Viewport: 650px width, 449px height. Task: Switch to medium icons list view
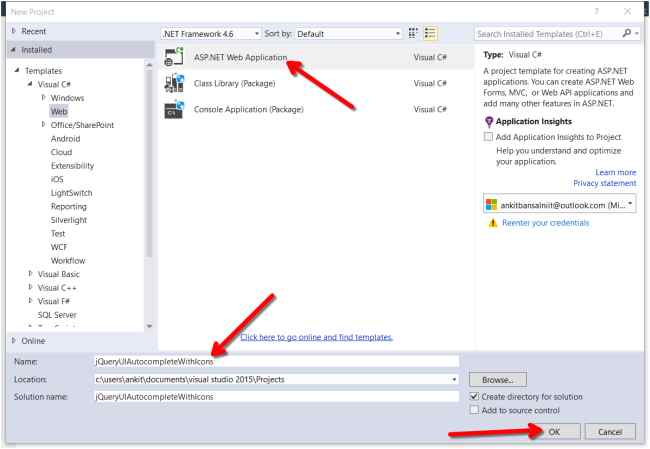[430, 34]
